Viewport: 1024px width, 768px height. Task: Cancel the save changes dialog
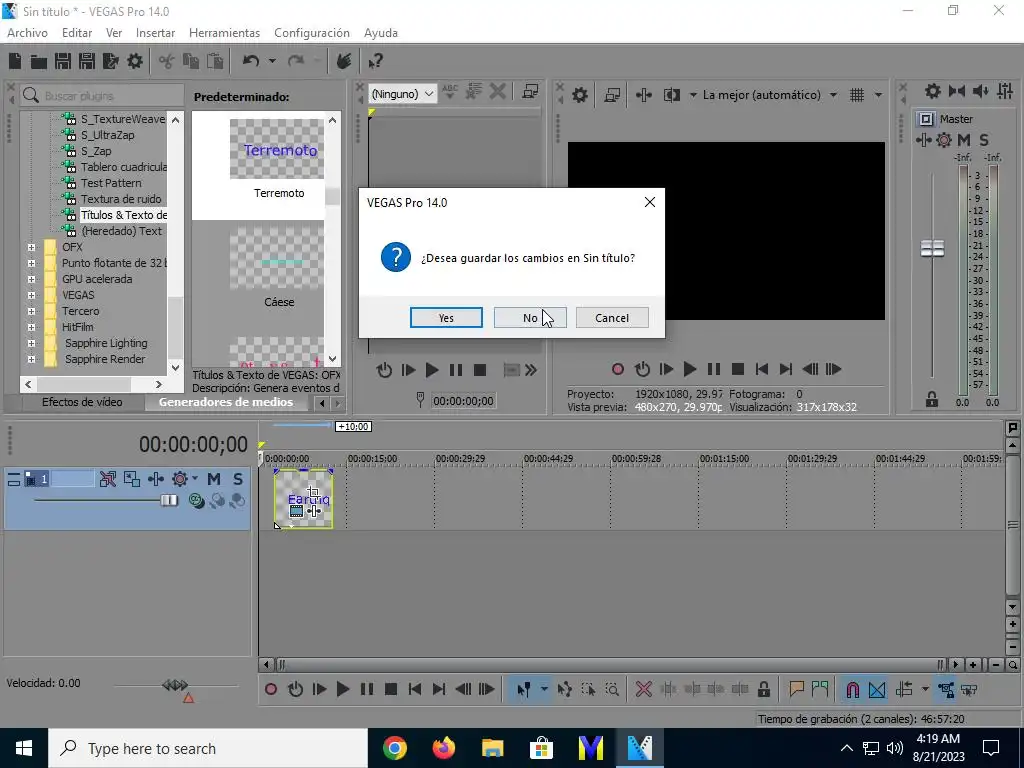pyautogui.click(x=612, y=318)
